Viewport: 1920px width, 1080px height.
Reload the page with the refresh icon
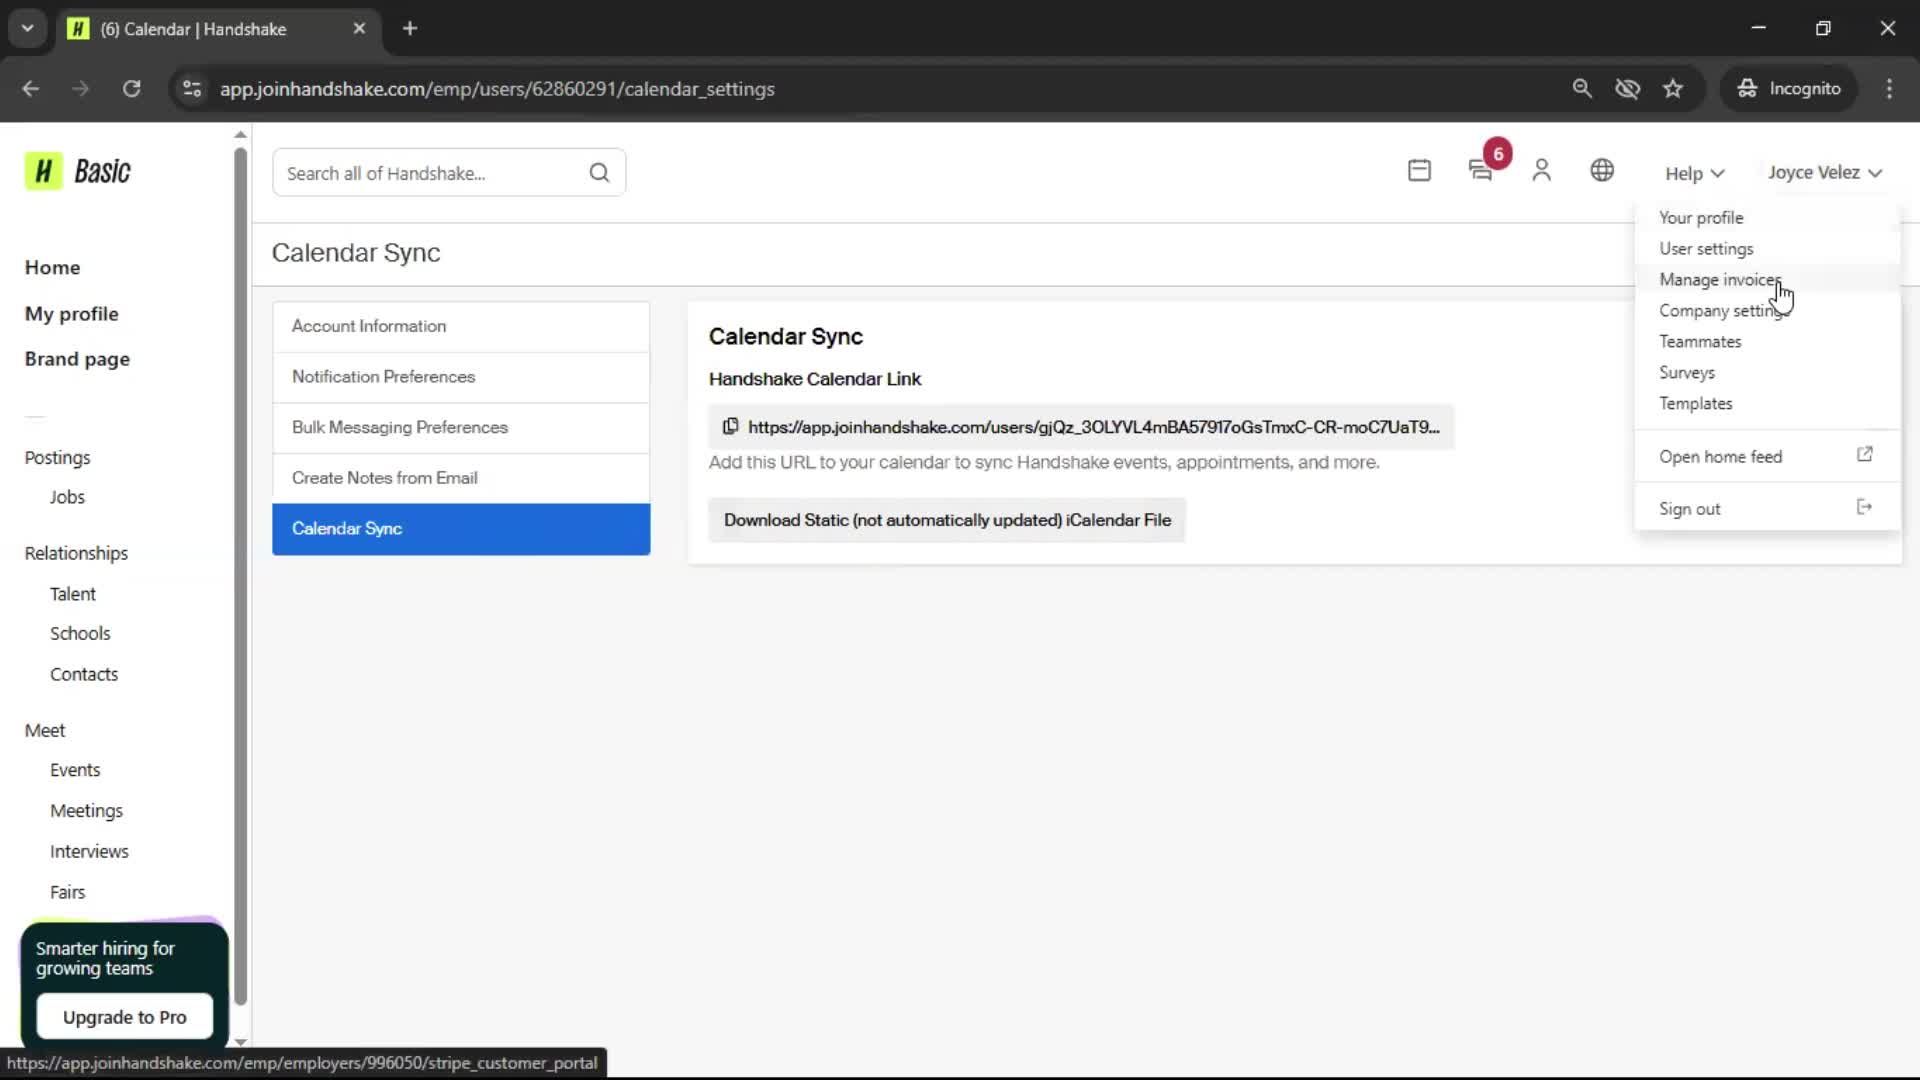[x=132, y=89]
